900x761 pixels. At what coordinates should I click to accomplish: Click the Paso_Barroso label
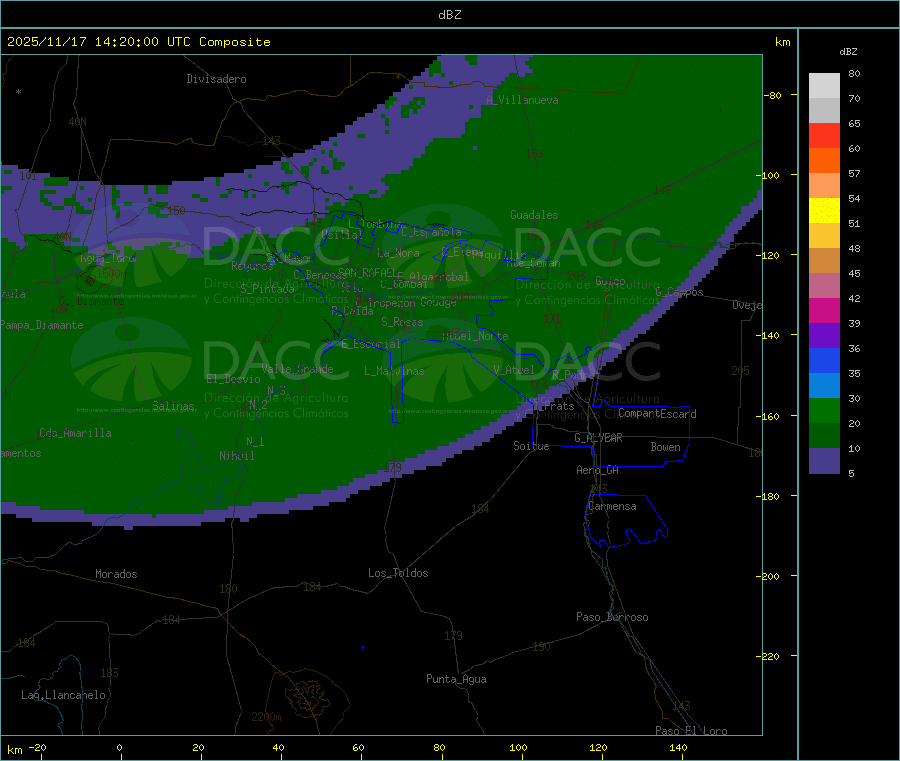click(x=612, y=617)
